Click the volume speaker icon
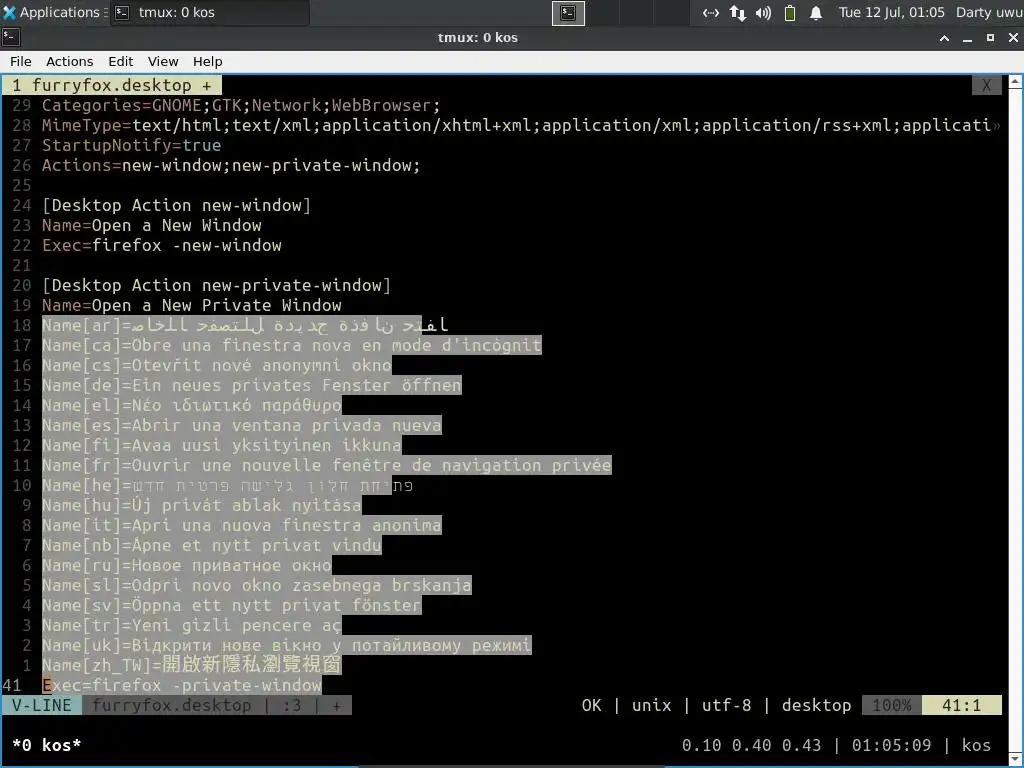The image size is (1024, 768). coord(763,12)
